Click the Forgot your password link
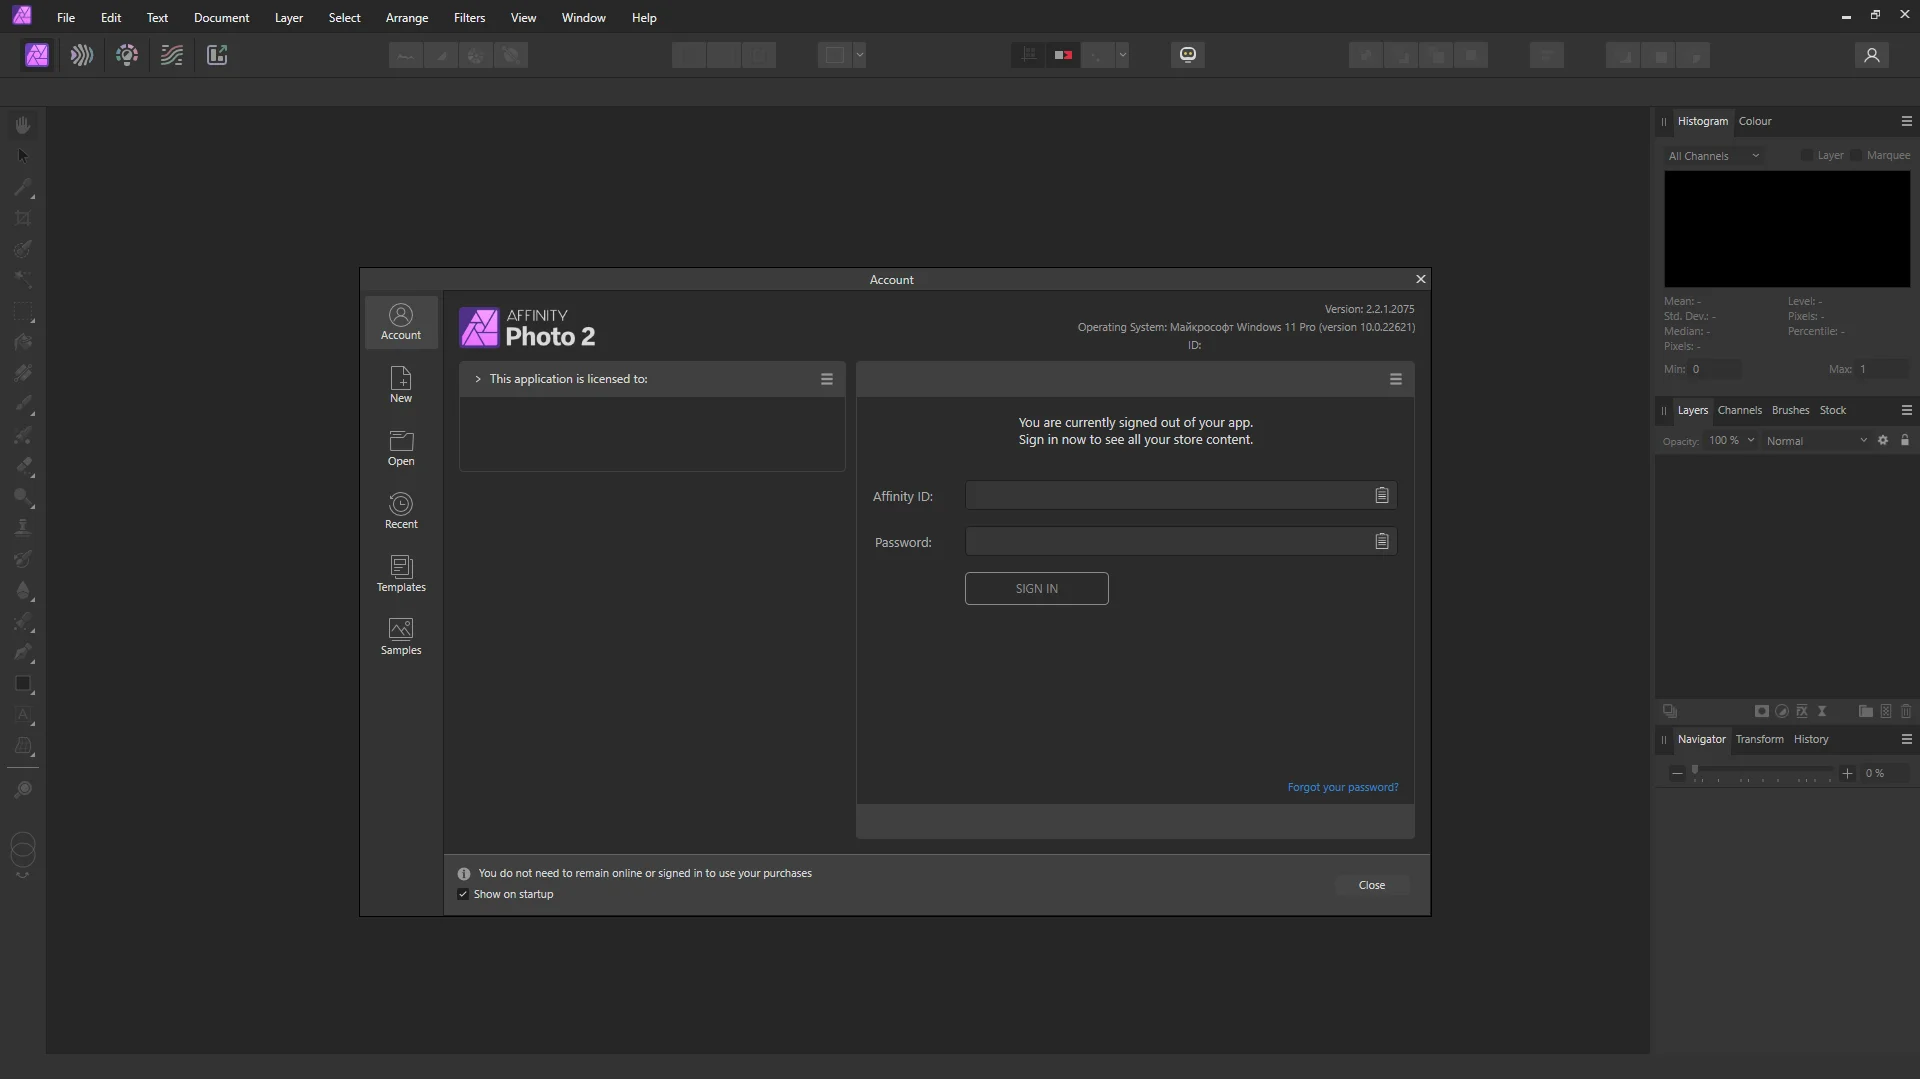Screen dimensions: 1920x1080 (x=1342, y=787)
